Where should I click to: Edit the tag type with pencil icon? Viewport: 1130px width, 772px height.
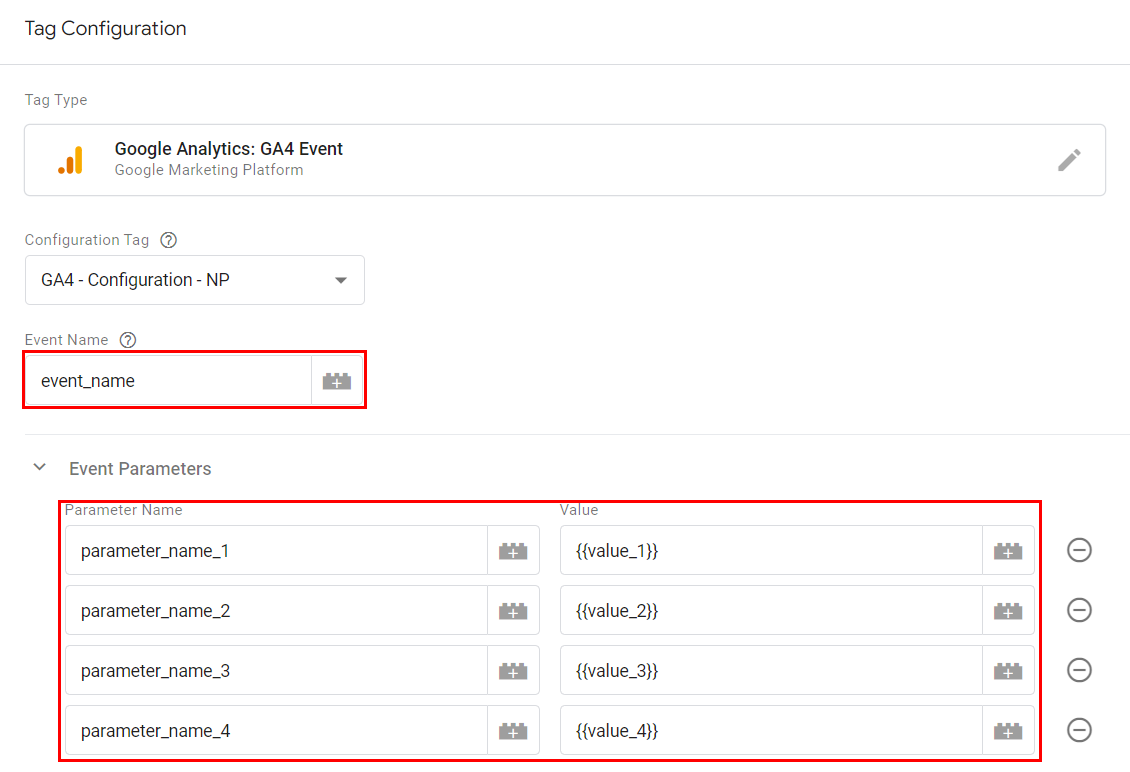(x=1069, y=160)
